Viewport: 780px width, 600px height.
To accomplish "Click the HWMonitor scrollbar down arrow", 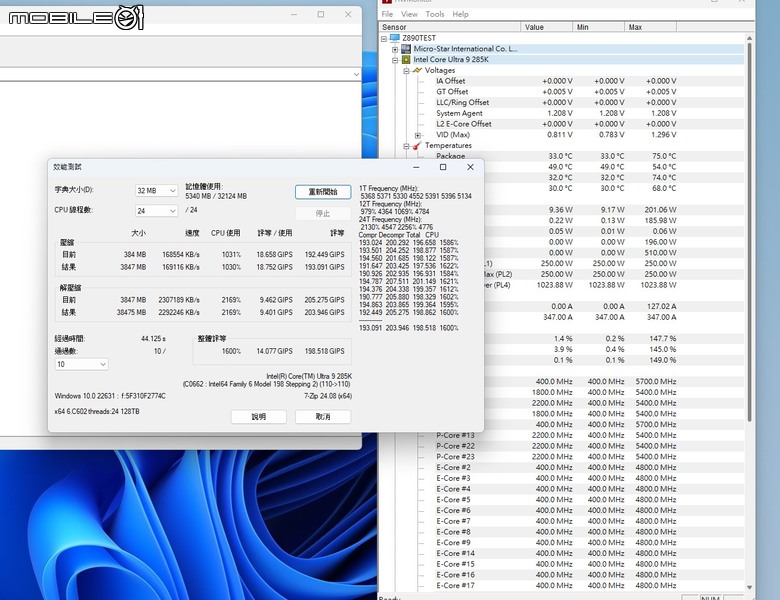I will point(749,587).
